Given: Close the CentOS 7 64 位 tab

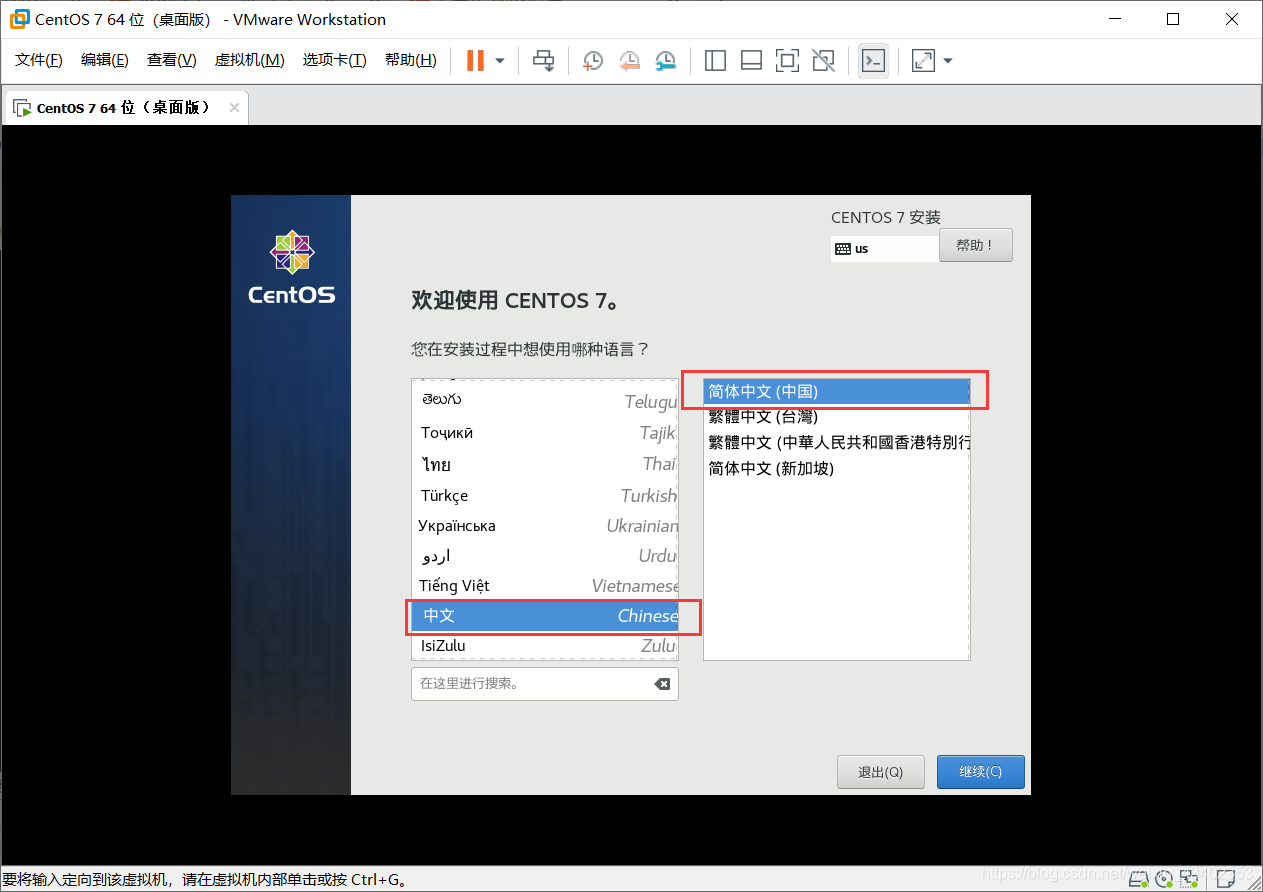Looking at the screenshot, I should [x=234, y=108].
